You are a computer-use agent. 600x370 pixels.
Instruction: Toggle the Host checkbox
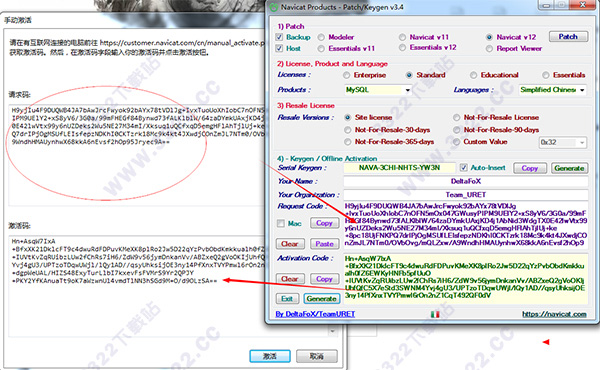click(x=279, y=48)
